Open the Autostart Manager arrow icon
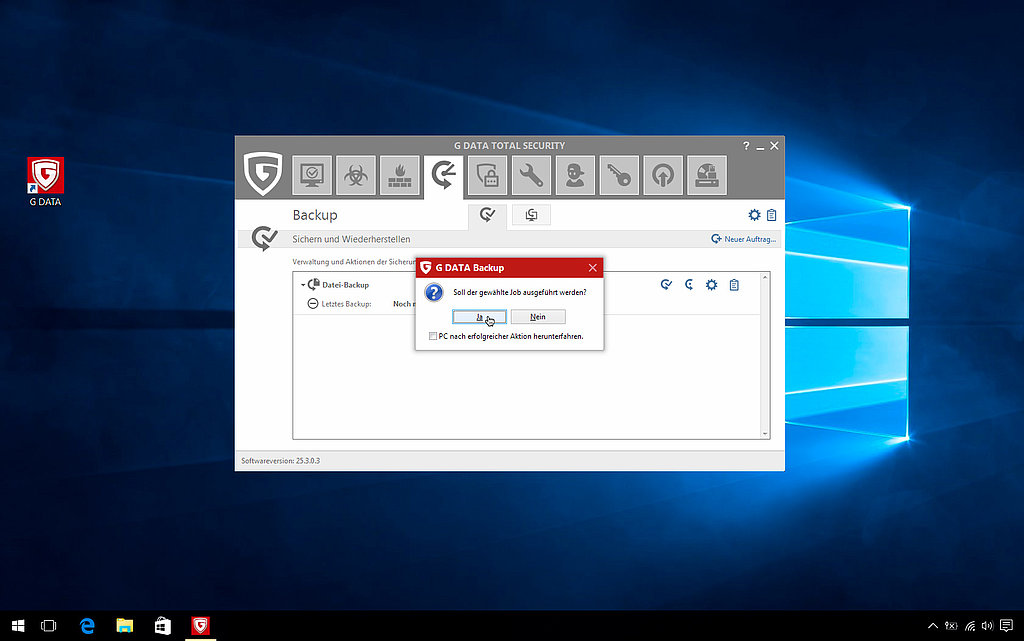The image size is (1024, 641). [663, 176]
